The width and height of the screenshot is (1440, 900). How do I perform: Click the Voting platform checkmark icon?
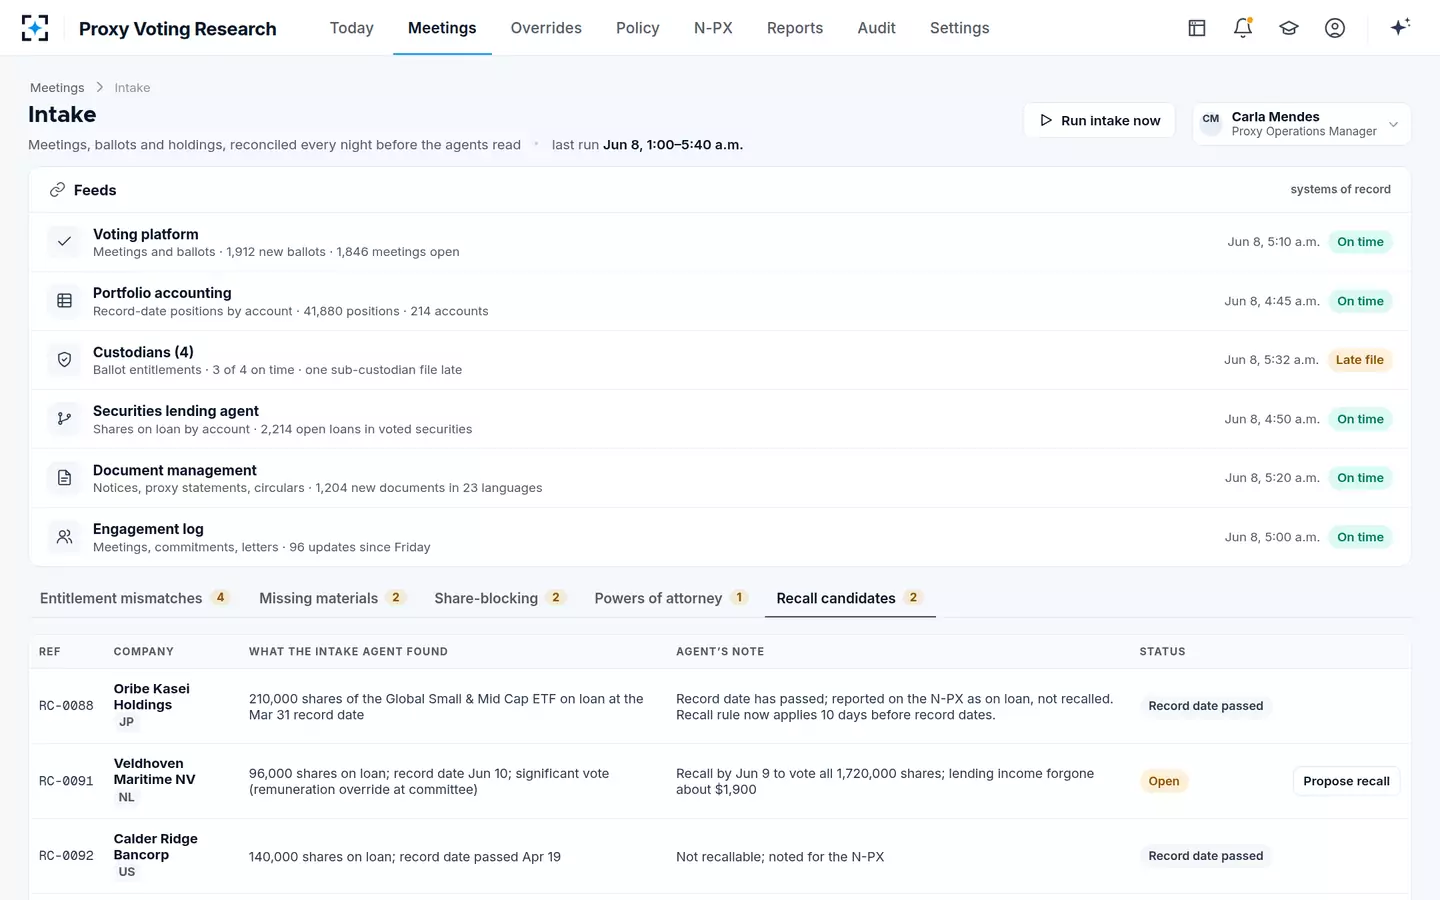[64, 242]
